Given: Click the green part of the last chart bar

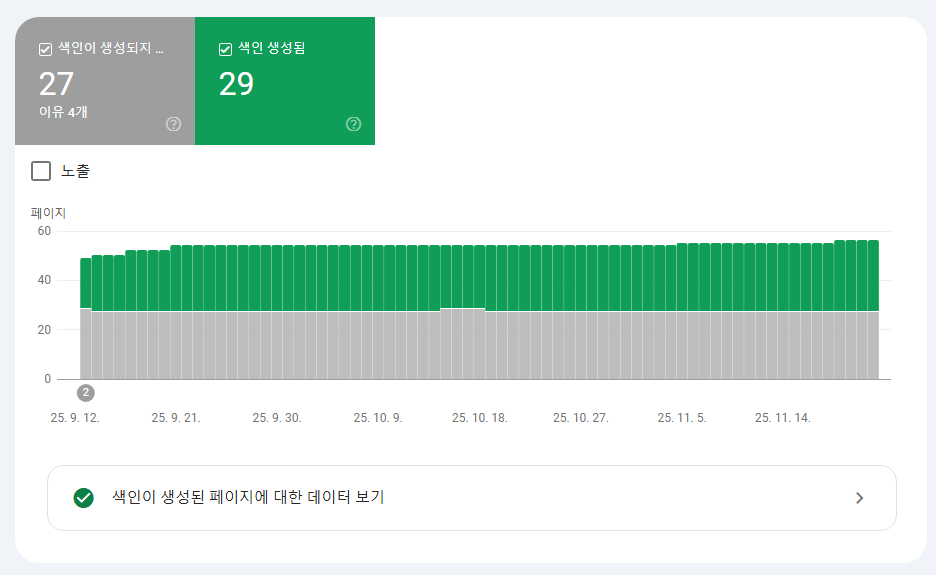Looking at the screenshot, I should [x=873, y=275].
